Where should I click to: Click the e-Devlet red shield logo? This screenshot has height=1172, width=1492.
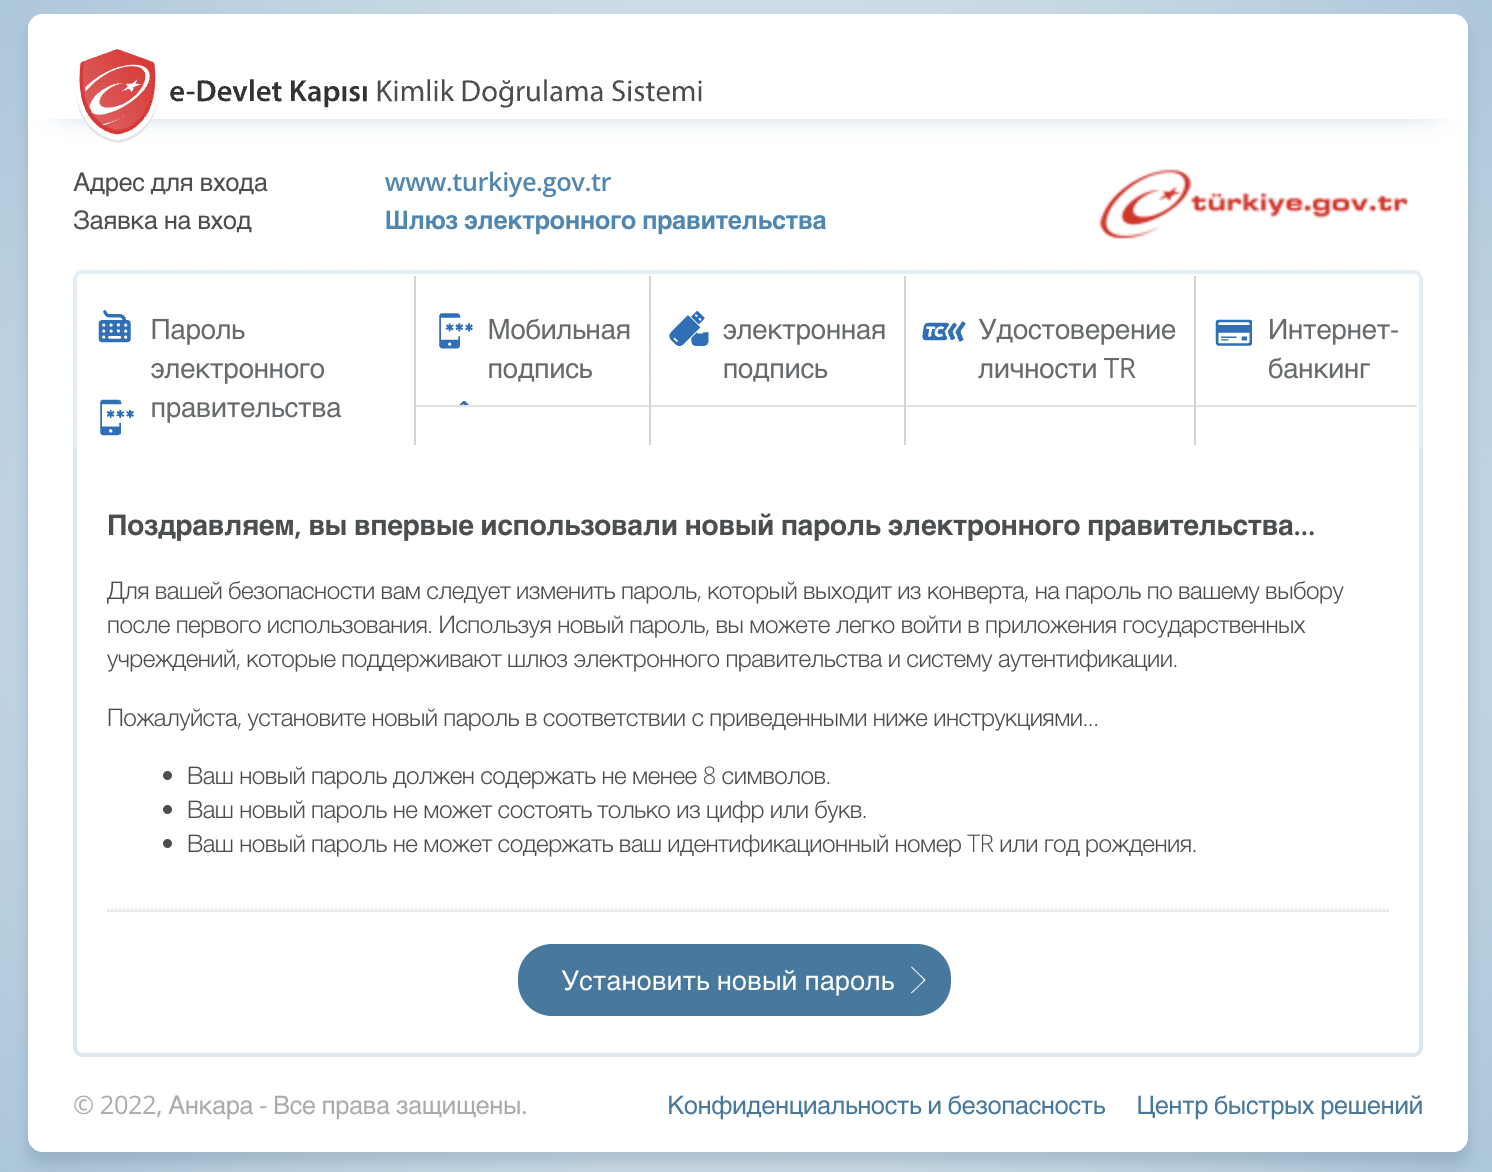(117, 93)
